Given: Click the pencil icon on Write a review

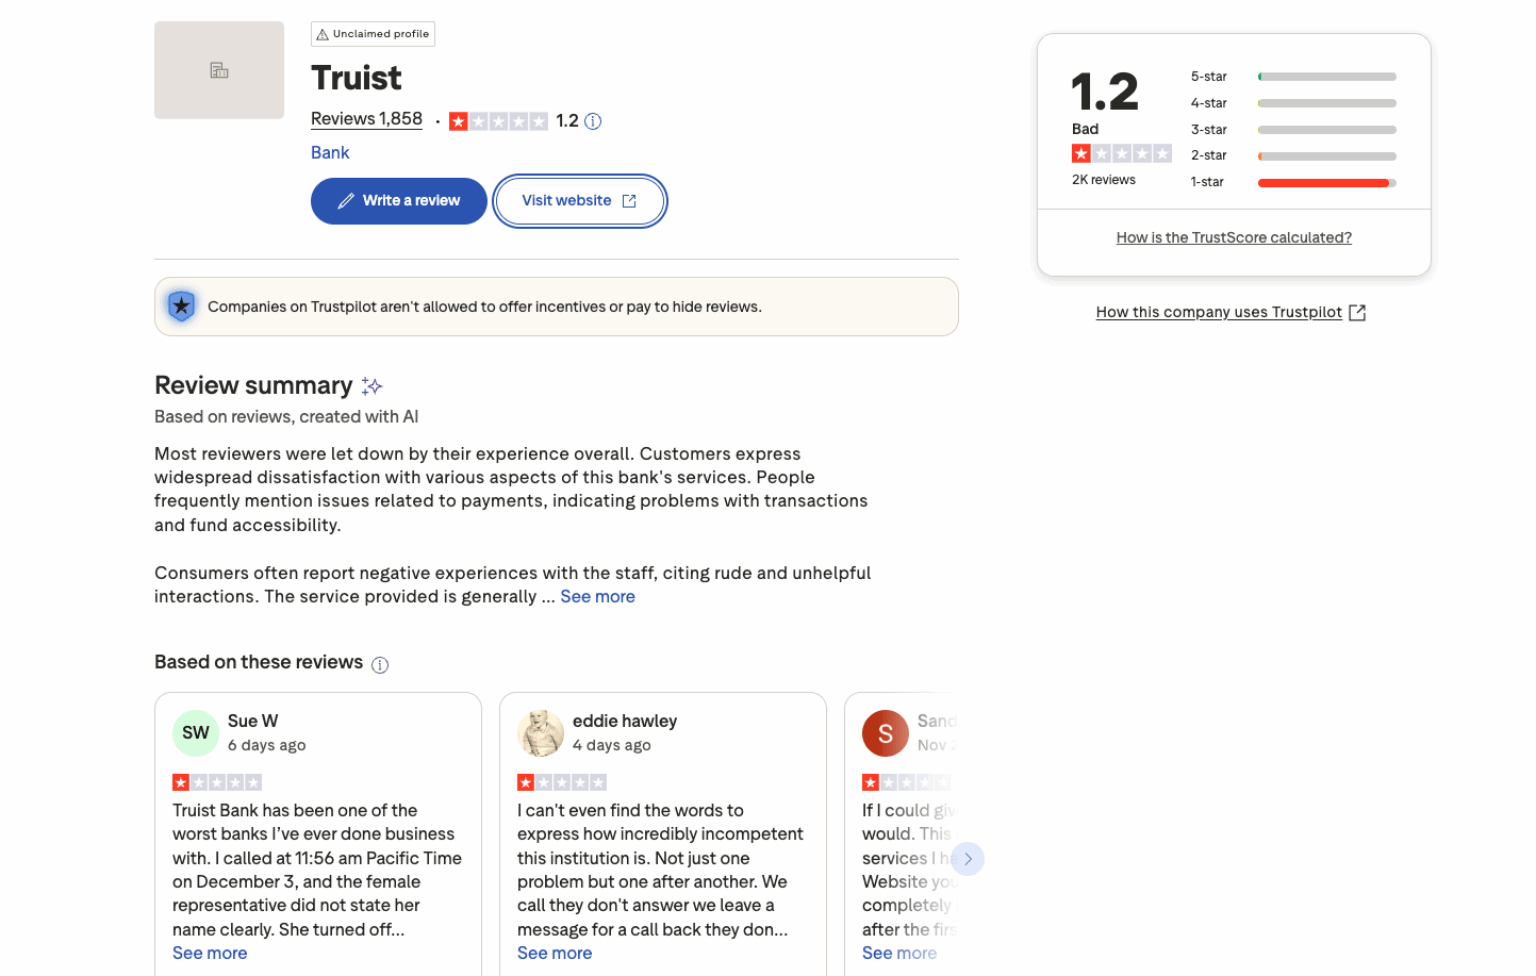Looking at the screenshot, I should click(345, 200).
